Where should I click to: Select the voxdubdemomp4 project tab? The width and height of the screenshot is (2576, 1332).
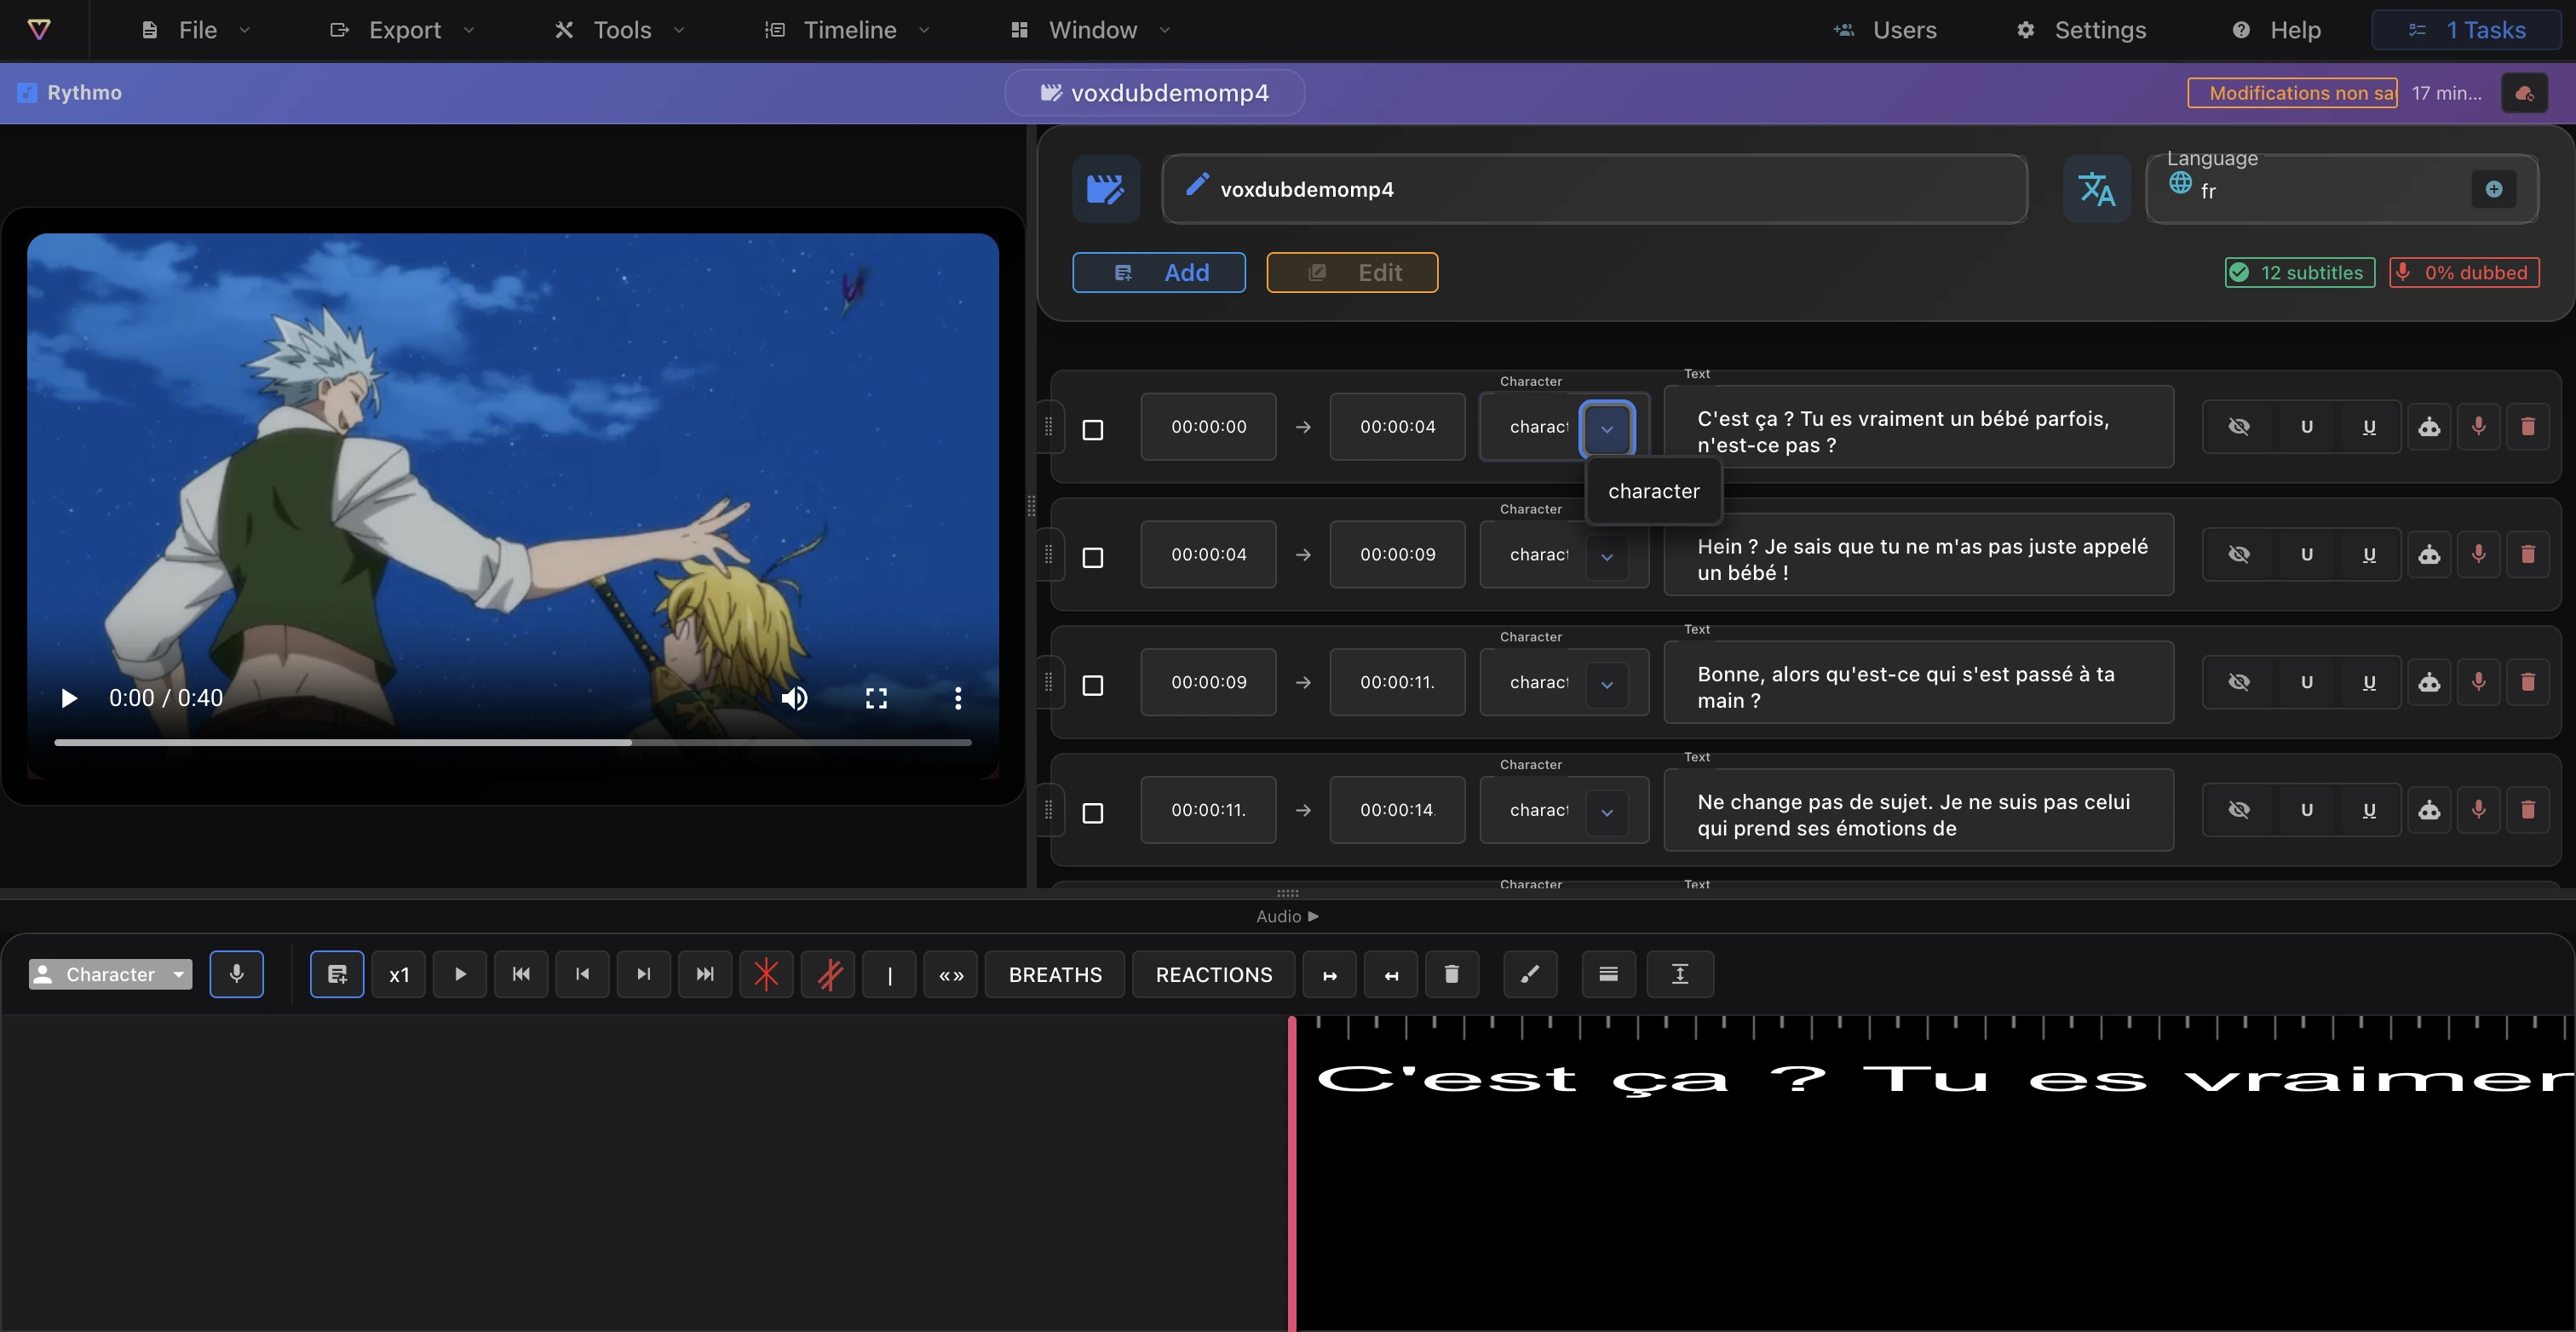[x=1154, y=93]
